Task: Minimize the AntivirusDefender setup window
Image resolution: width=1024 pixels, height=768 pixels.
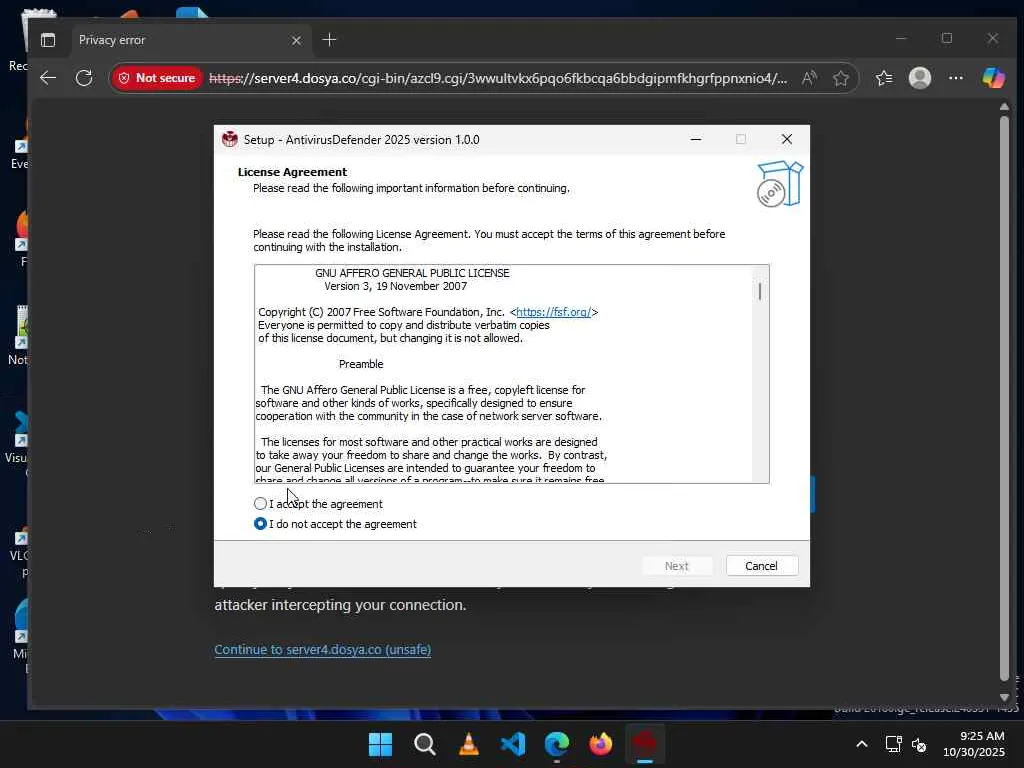Action: pos(696,139)
